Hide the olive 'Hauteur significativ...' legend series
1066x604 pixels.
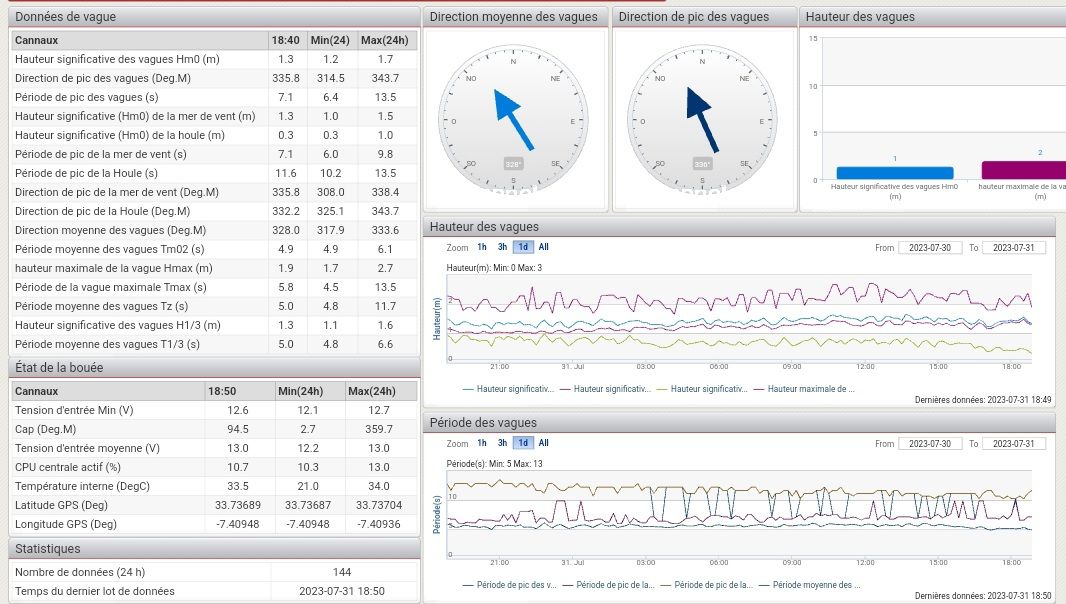point(708,389)
